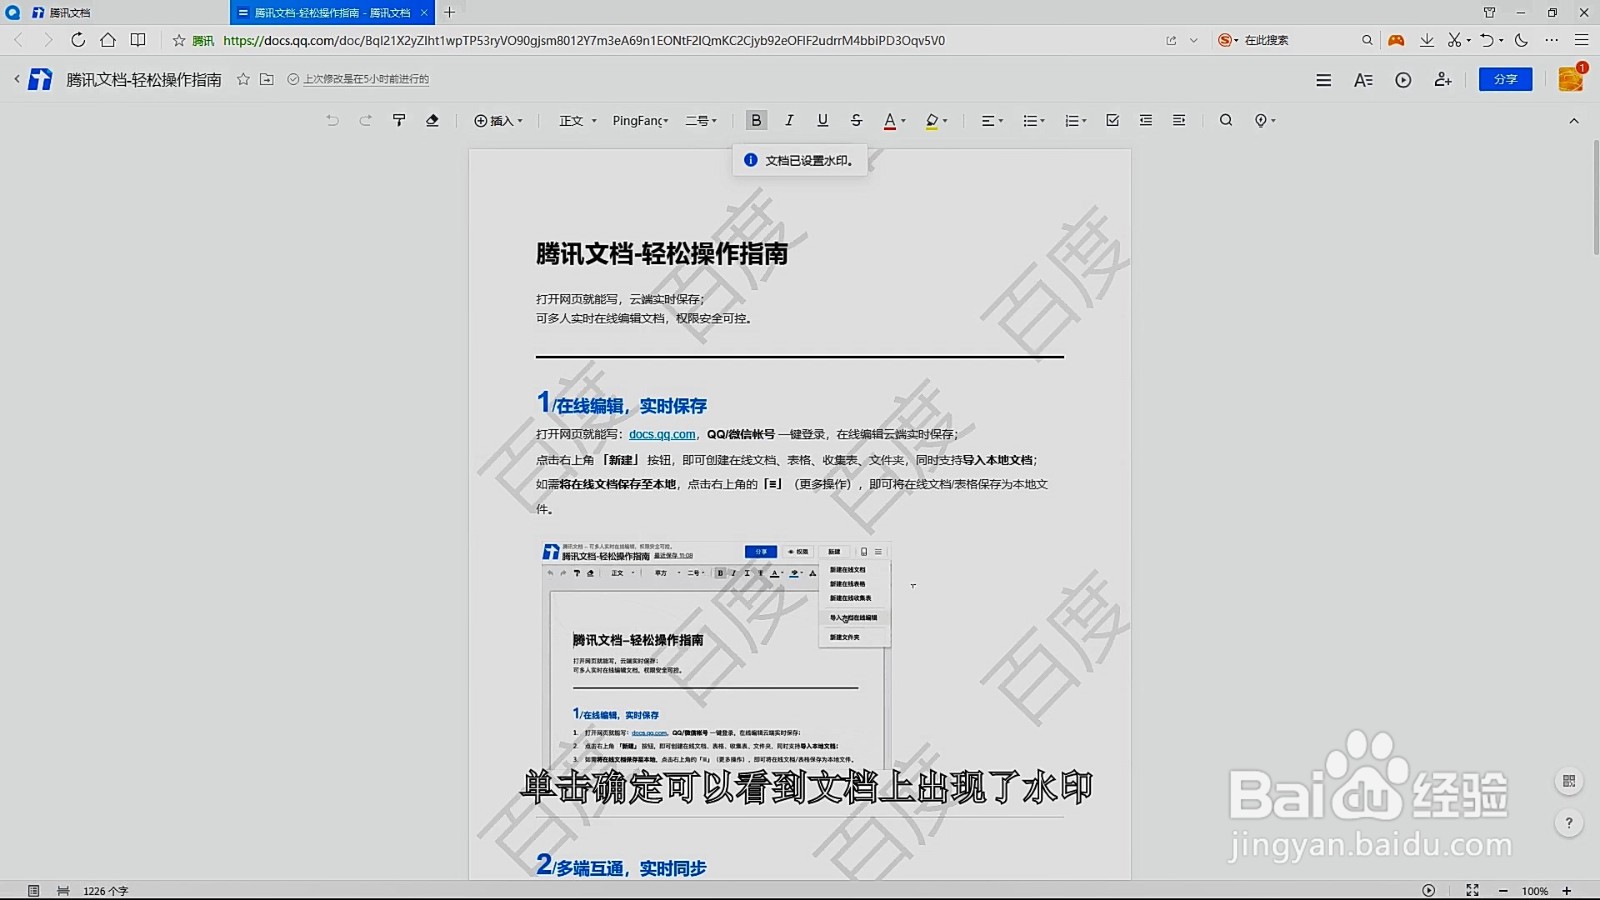Toggle italic formatting
The height and width of the screenshot is (900, 1600).
(x=789, y=120)
